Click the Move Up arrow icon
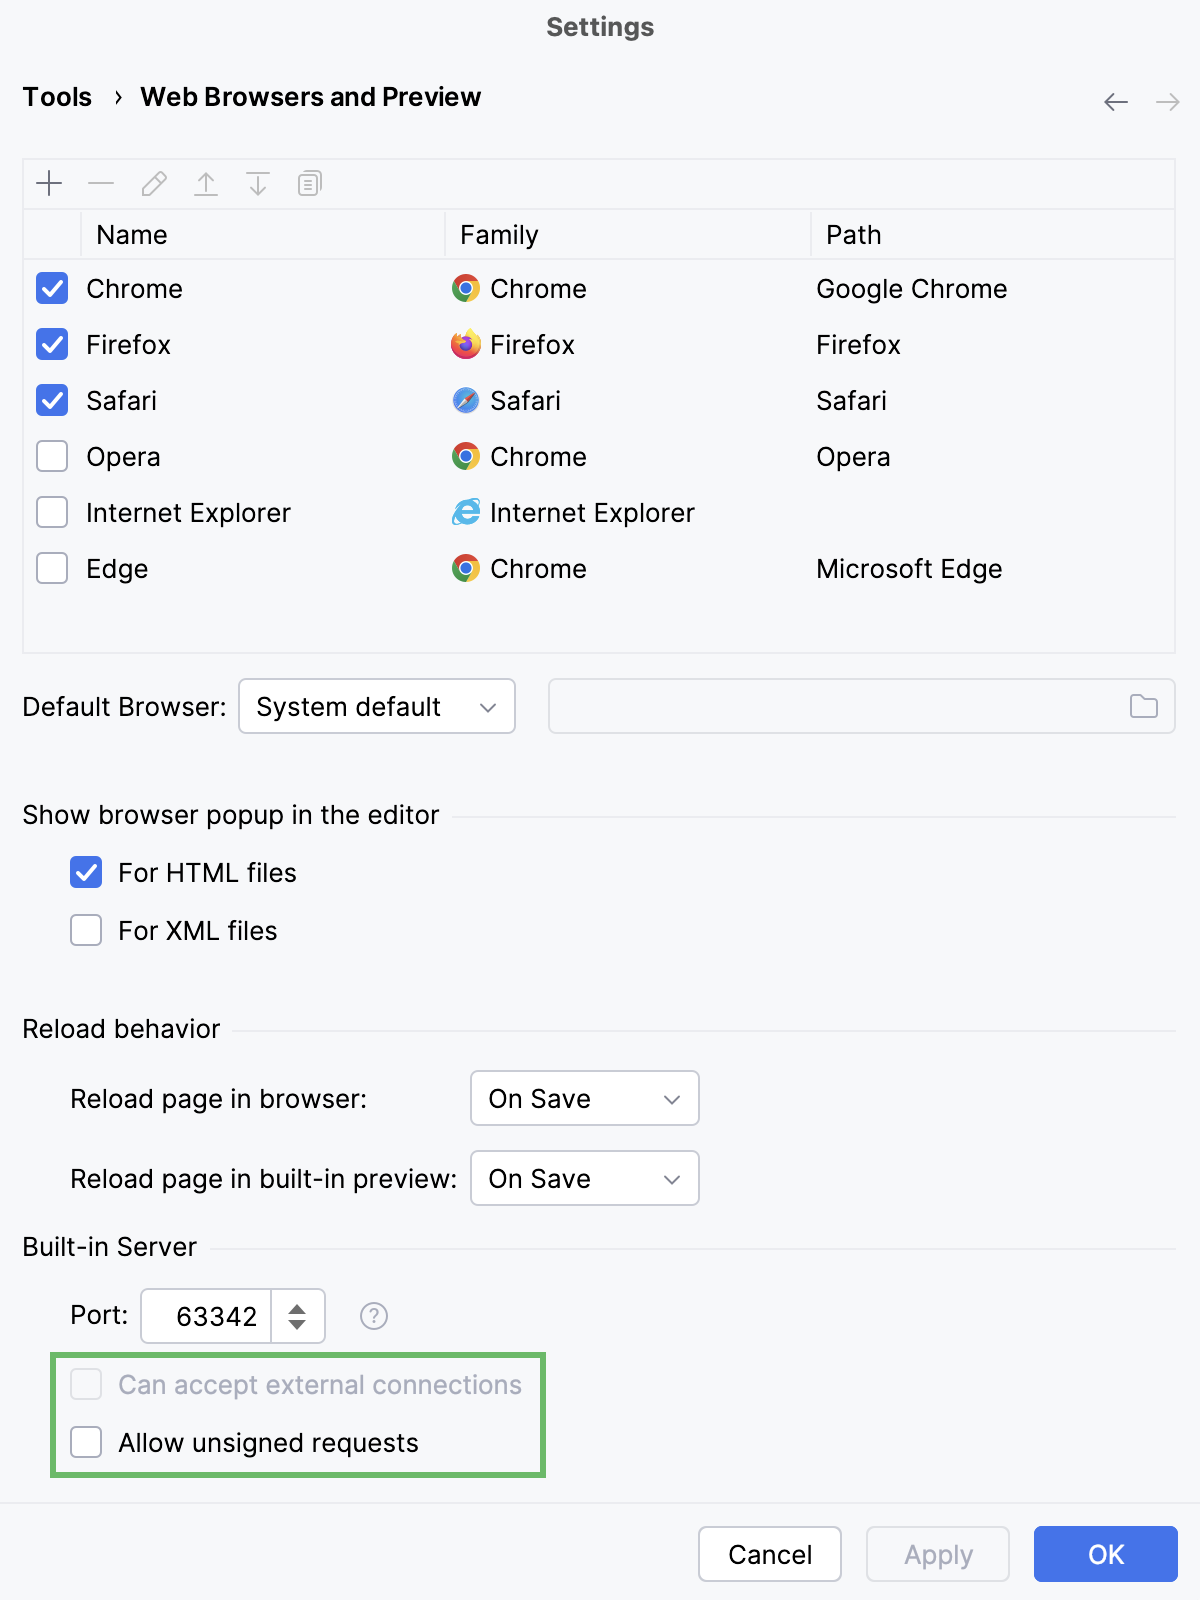 [x=206, y=183]
